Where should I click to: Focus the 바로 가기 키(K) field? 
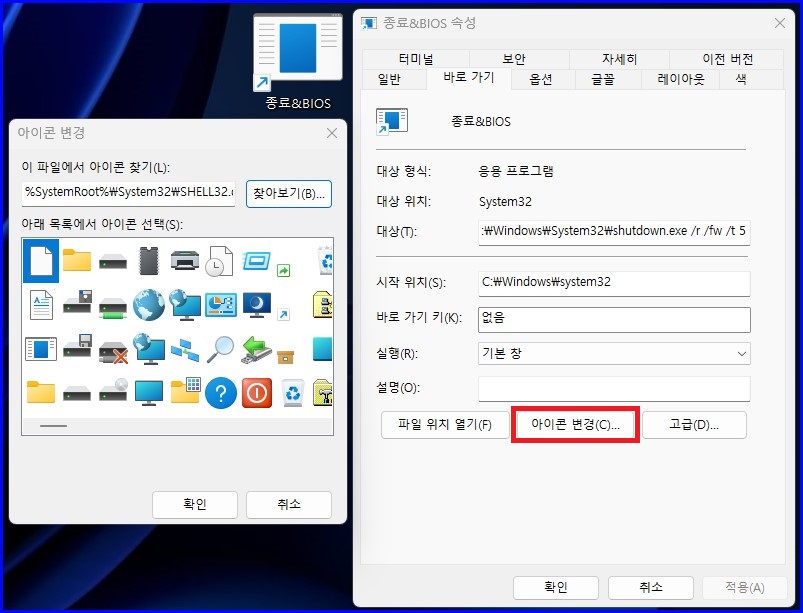coord(614,320)
